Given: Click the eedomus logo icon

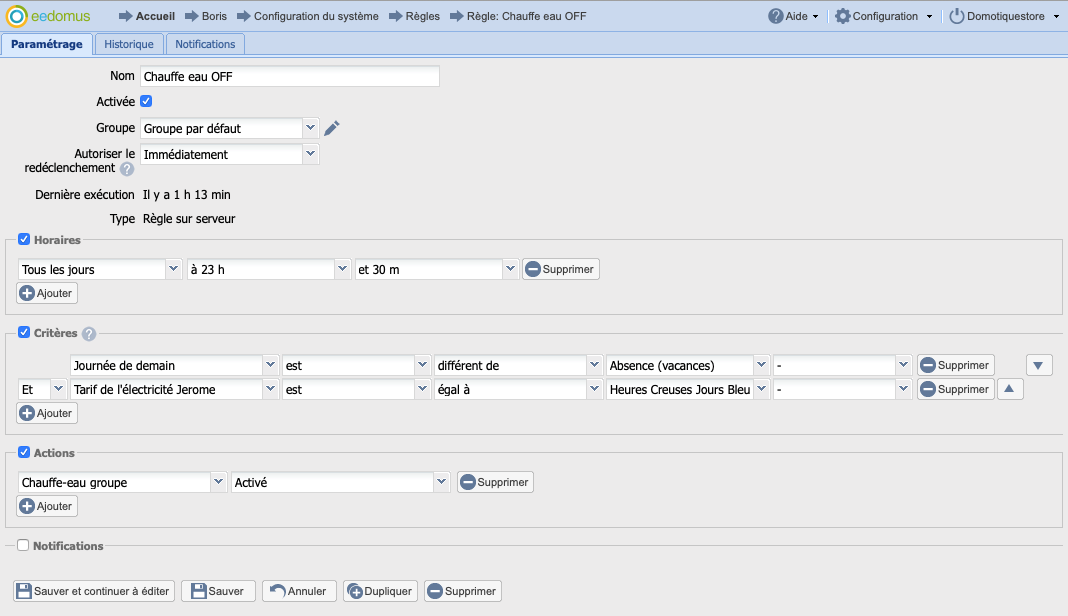Looking at the screenshot, I should (x=16, y=16).
